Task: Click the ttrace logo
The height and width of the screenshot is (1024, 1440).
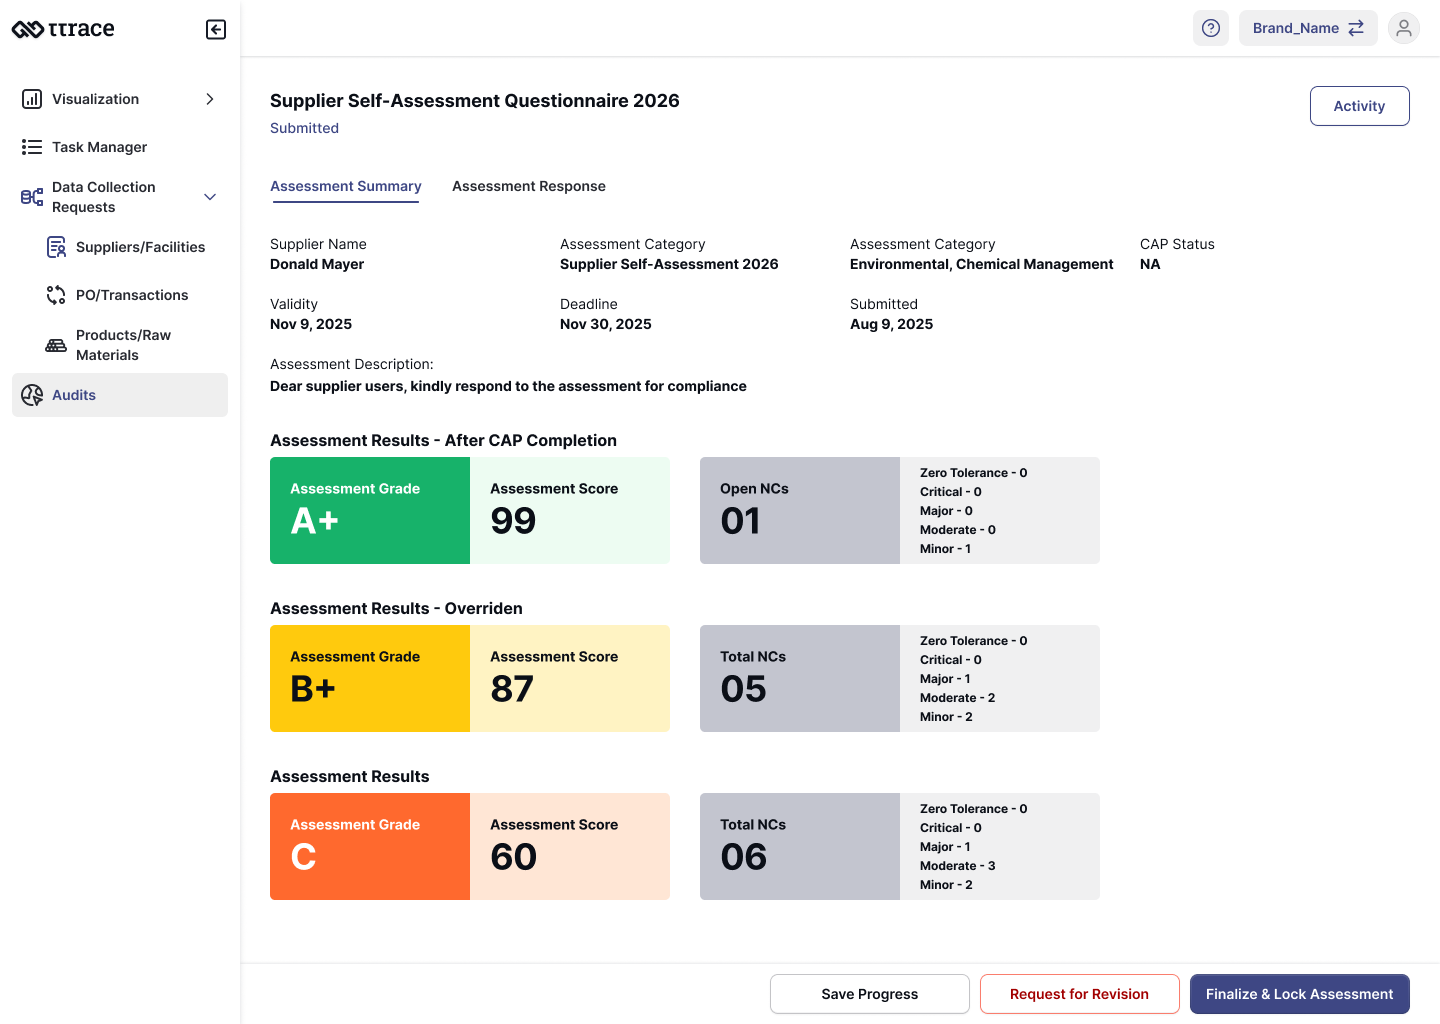Action: point(63,29)
